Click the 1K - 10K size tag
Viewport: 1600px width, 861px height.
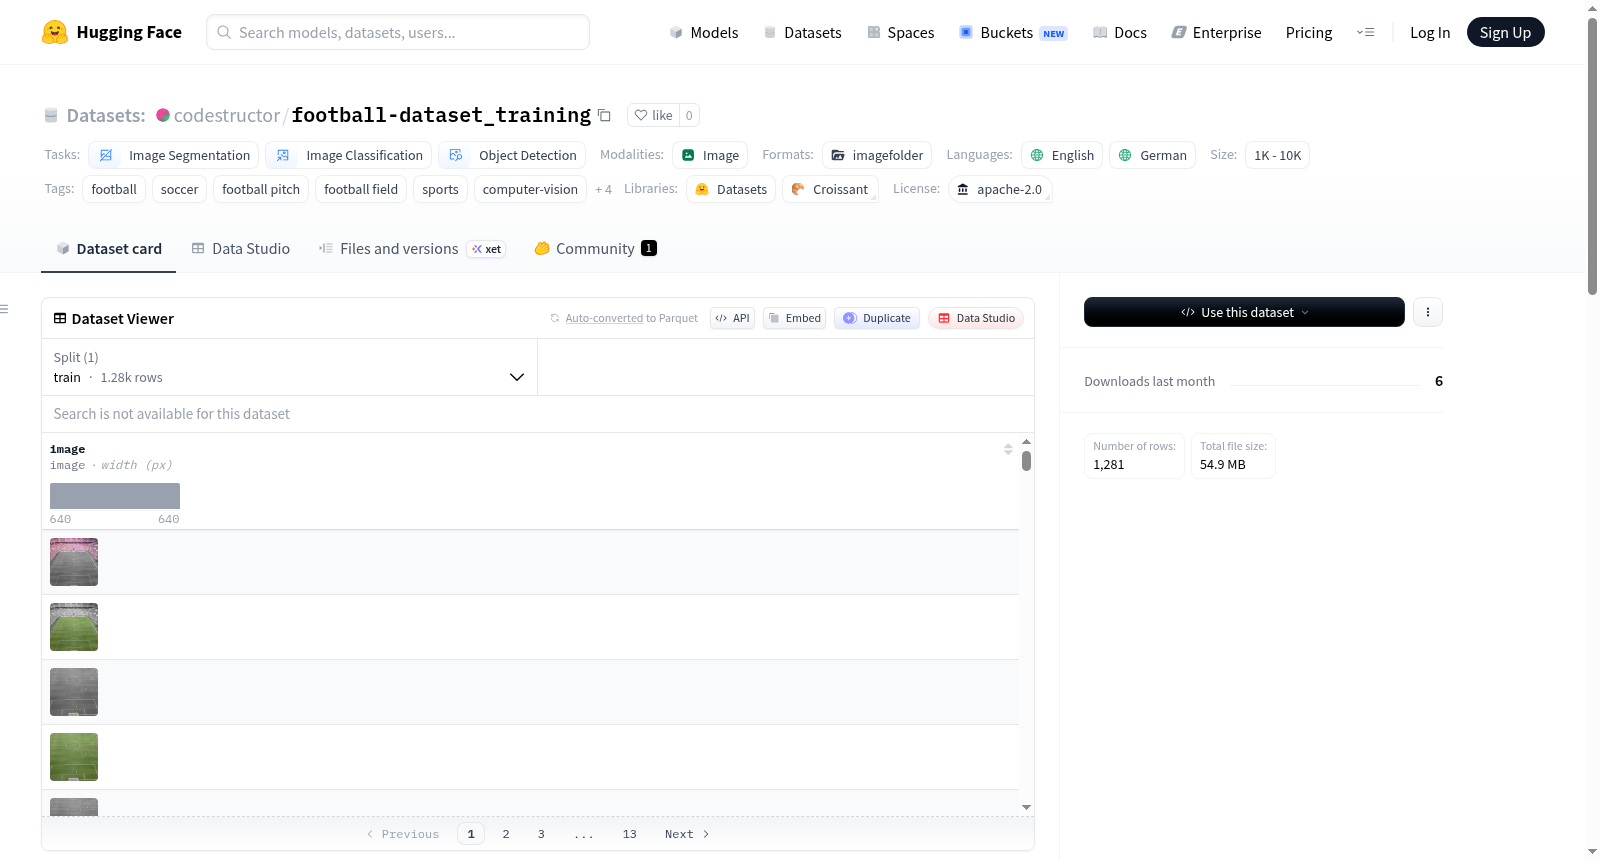1277,155
